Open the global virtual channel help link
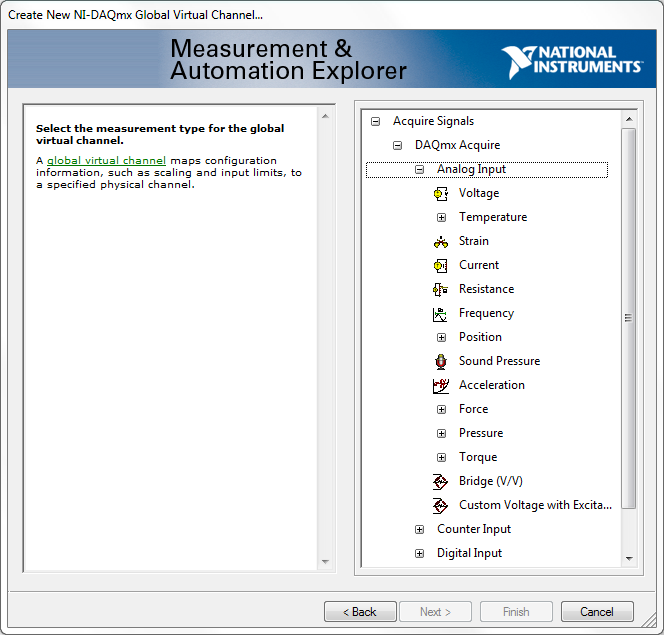This screenshot has height=635, width=664. pyautogui.click(x=106, y=160)
